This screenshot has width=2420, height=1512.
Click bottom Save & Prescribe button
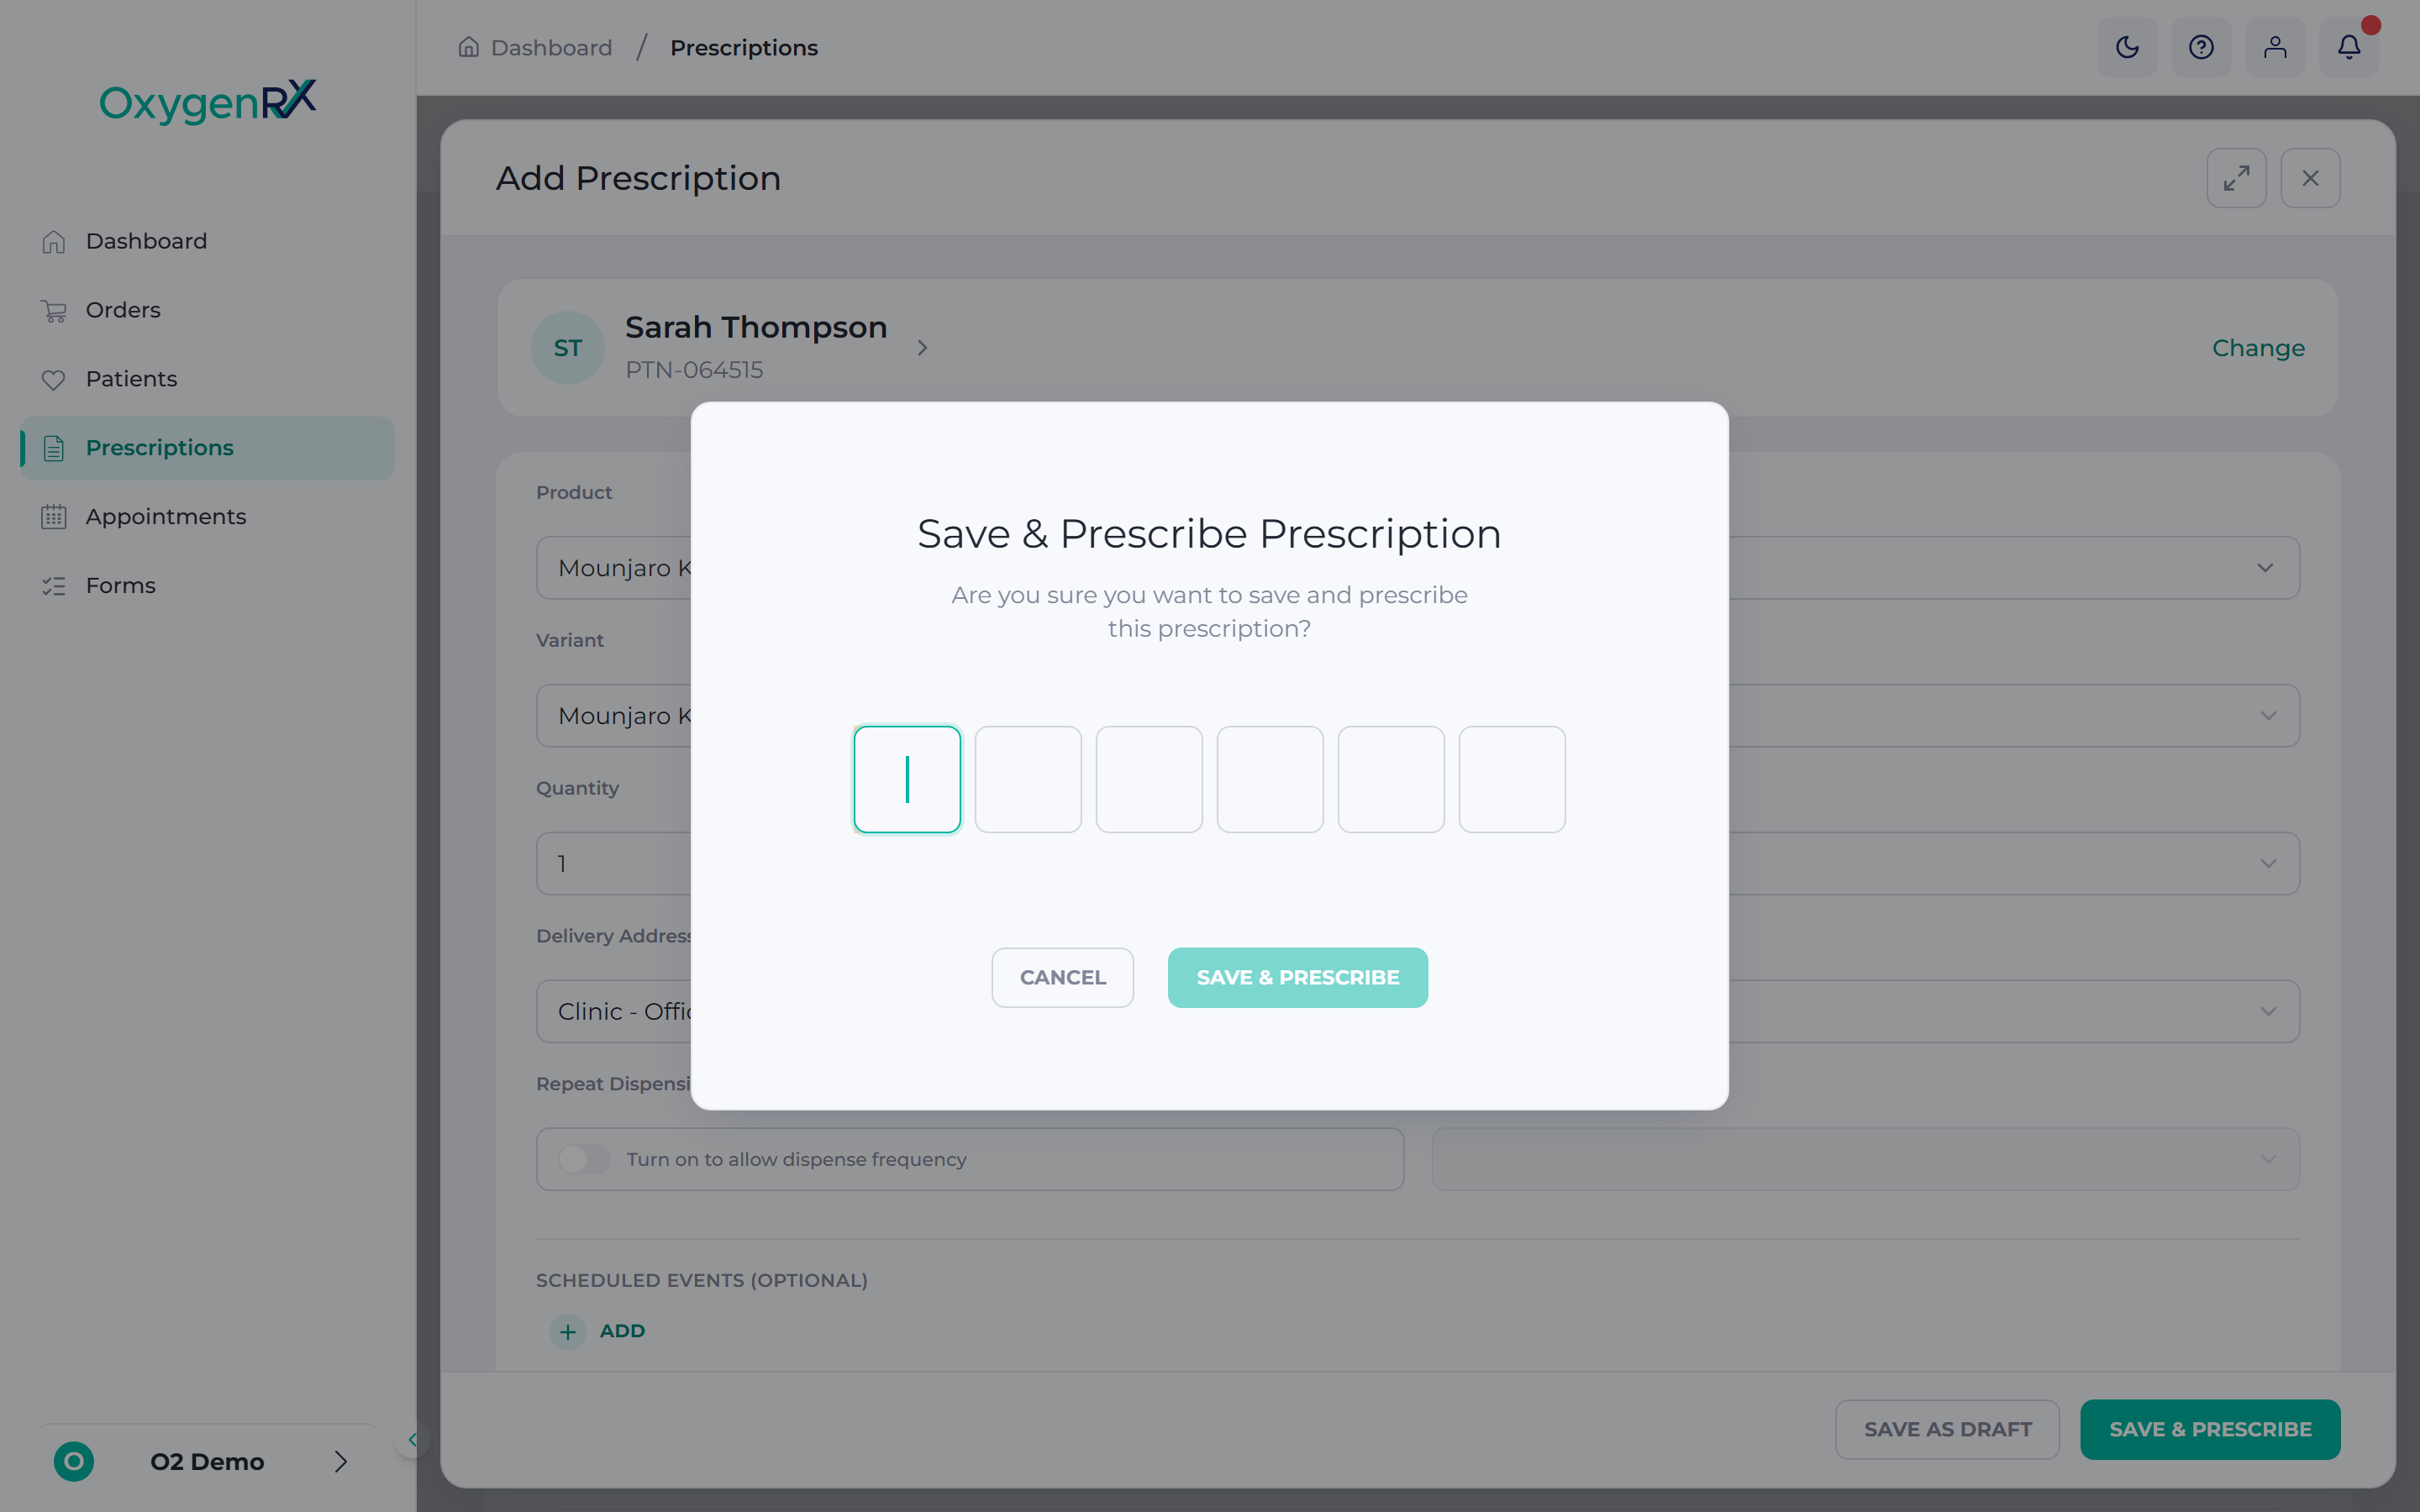click(2210, 1429)
